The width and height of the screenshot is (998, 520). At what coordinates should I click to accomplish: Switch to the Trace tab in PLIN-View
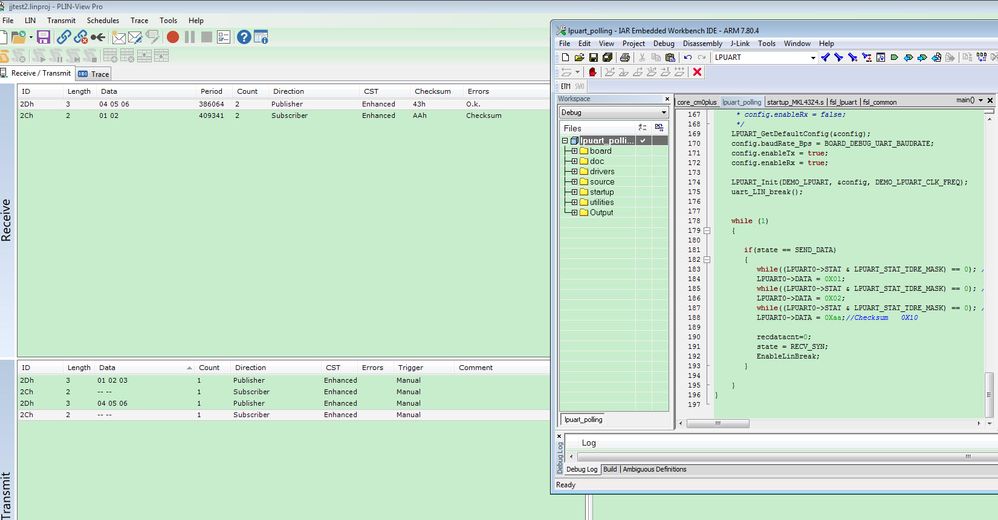point(94,74)
